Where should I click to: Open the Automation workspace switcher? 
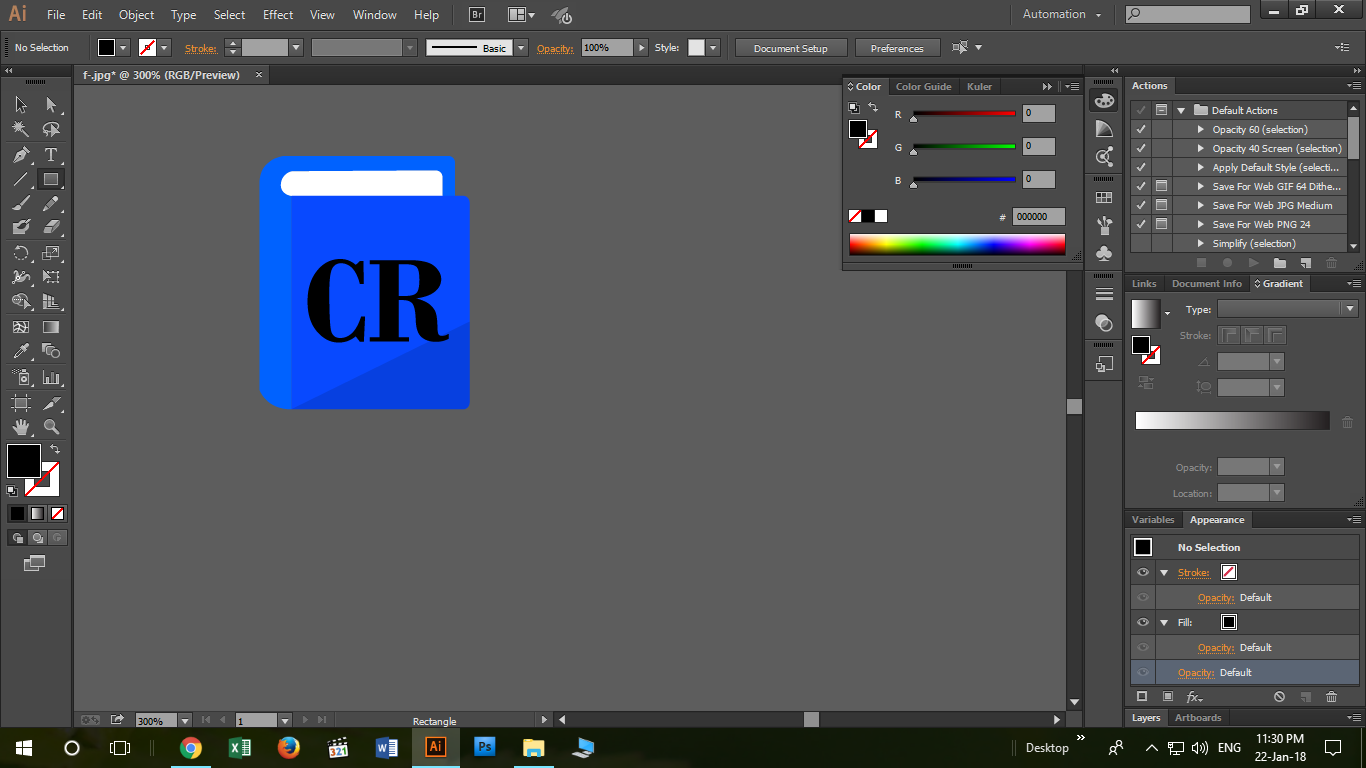click(x=1061, y=15)
